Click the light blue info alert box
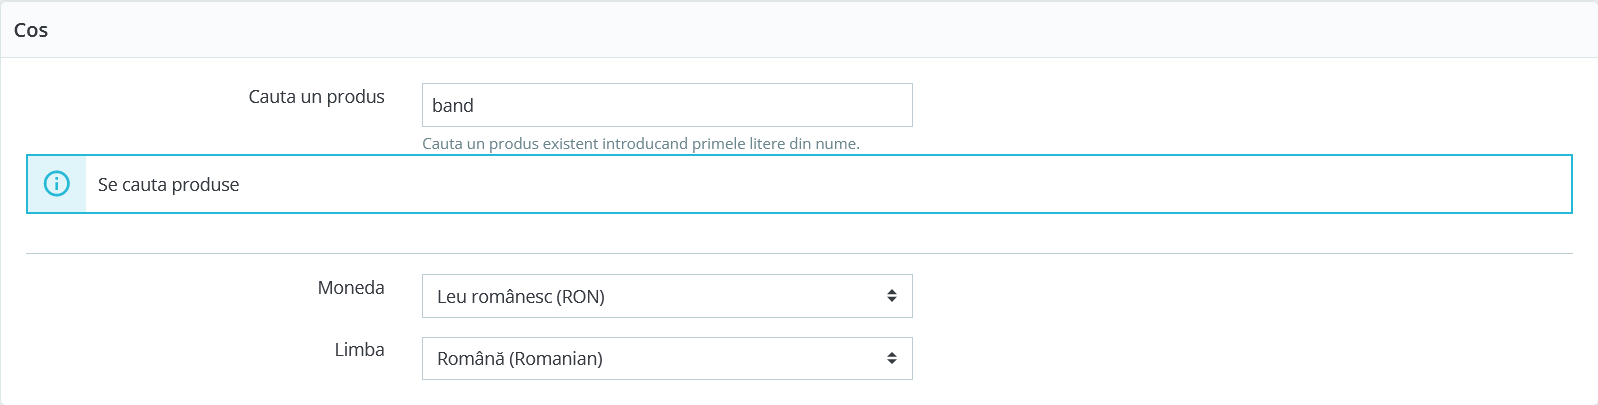The width and height of the screenshot is (1598, 405). pyautogui.click(x=799, y=184)
